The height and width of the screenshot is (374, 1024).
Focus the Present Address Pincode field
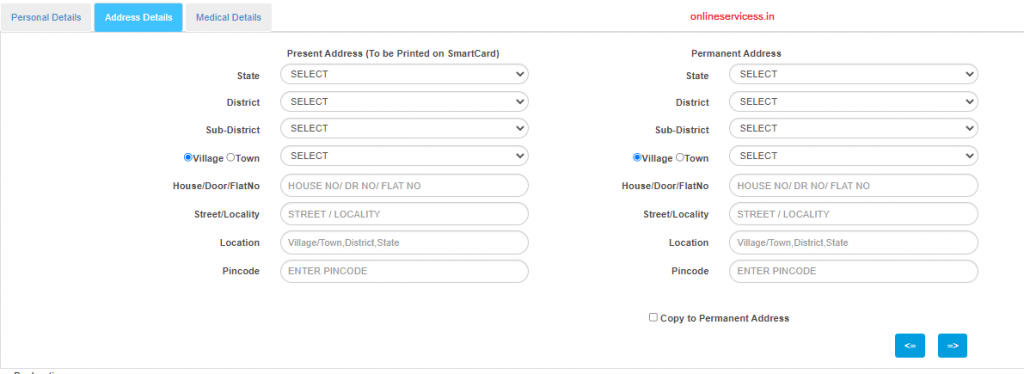[x=404, y=271]
